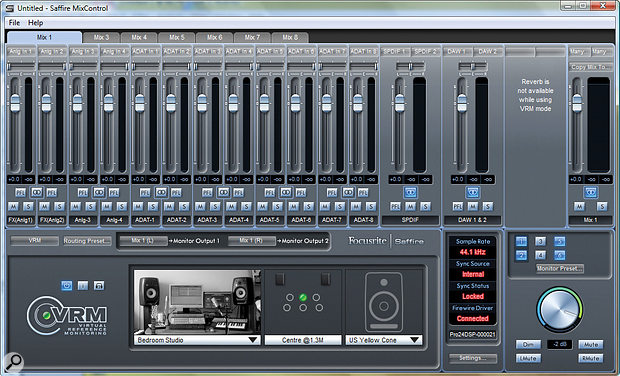Viewport: 620px width, 376px height.
Task: Open the Mix 1 (L) monitor output routing selector
Action: [x=143, y=241]
